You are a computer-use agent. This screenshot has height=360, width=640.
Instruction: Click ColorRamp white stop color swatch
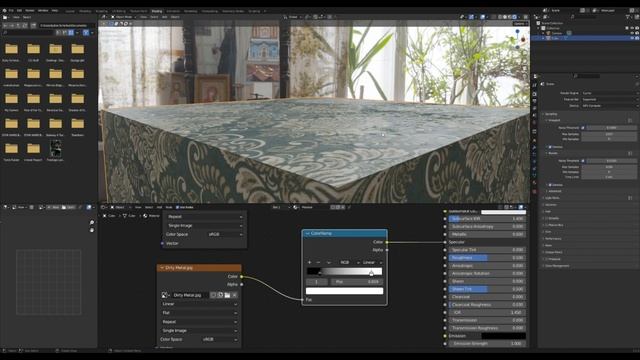(x=344, y=291)
